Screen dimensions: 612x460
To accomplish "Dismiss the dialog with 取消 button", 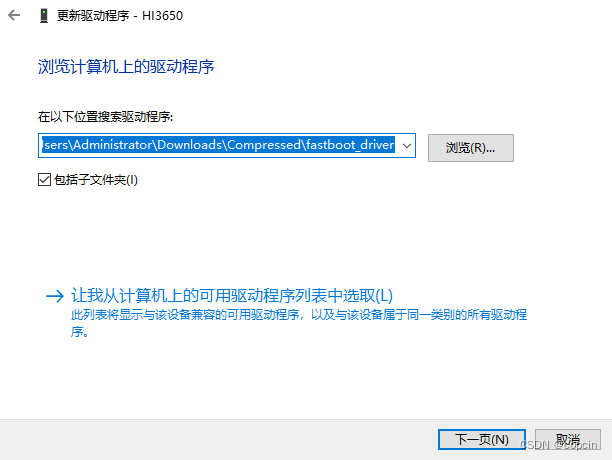I will coord(568,439).
